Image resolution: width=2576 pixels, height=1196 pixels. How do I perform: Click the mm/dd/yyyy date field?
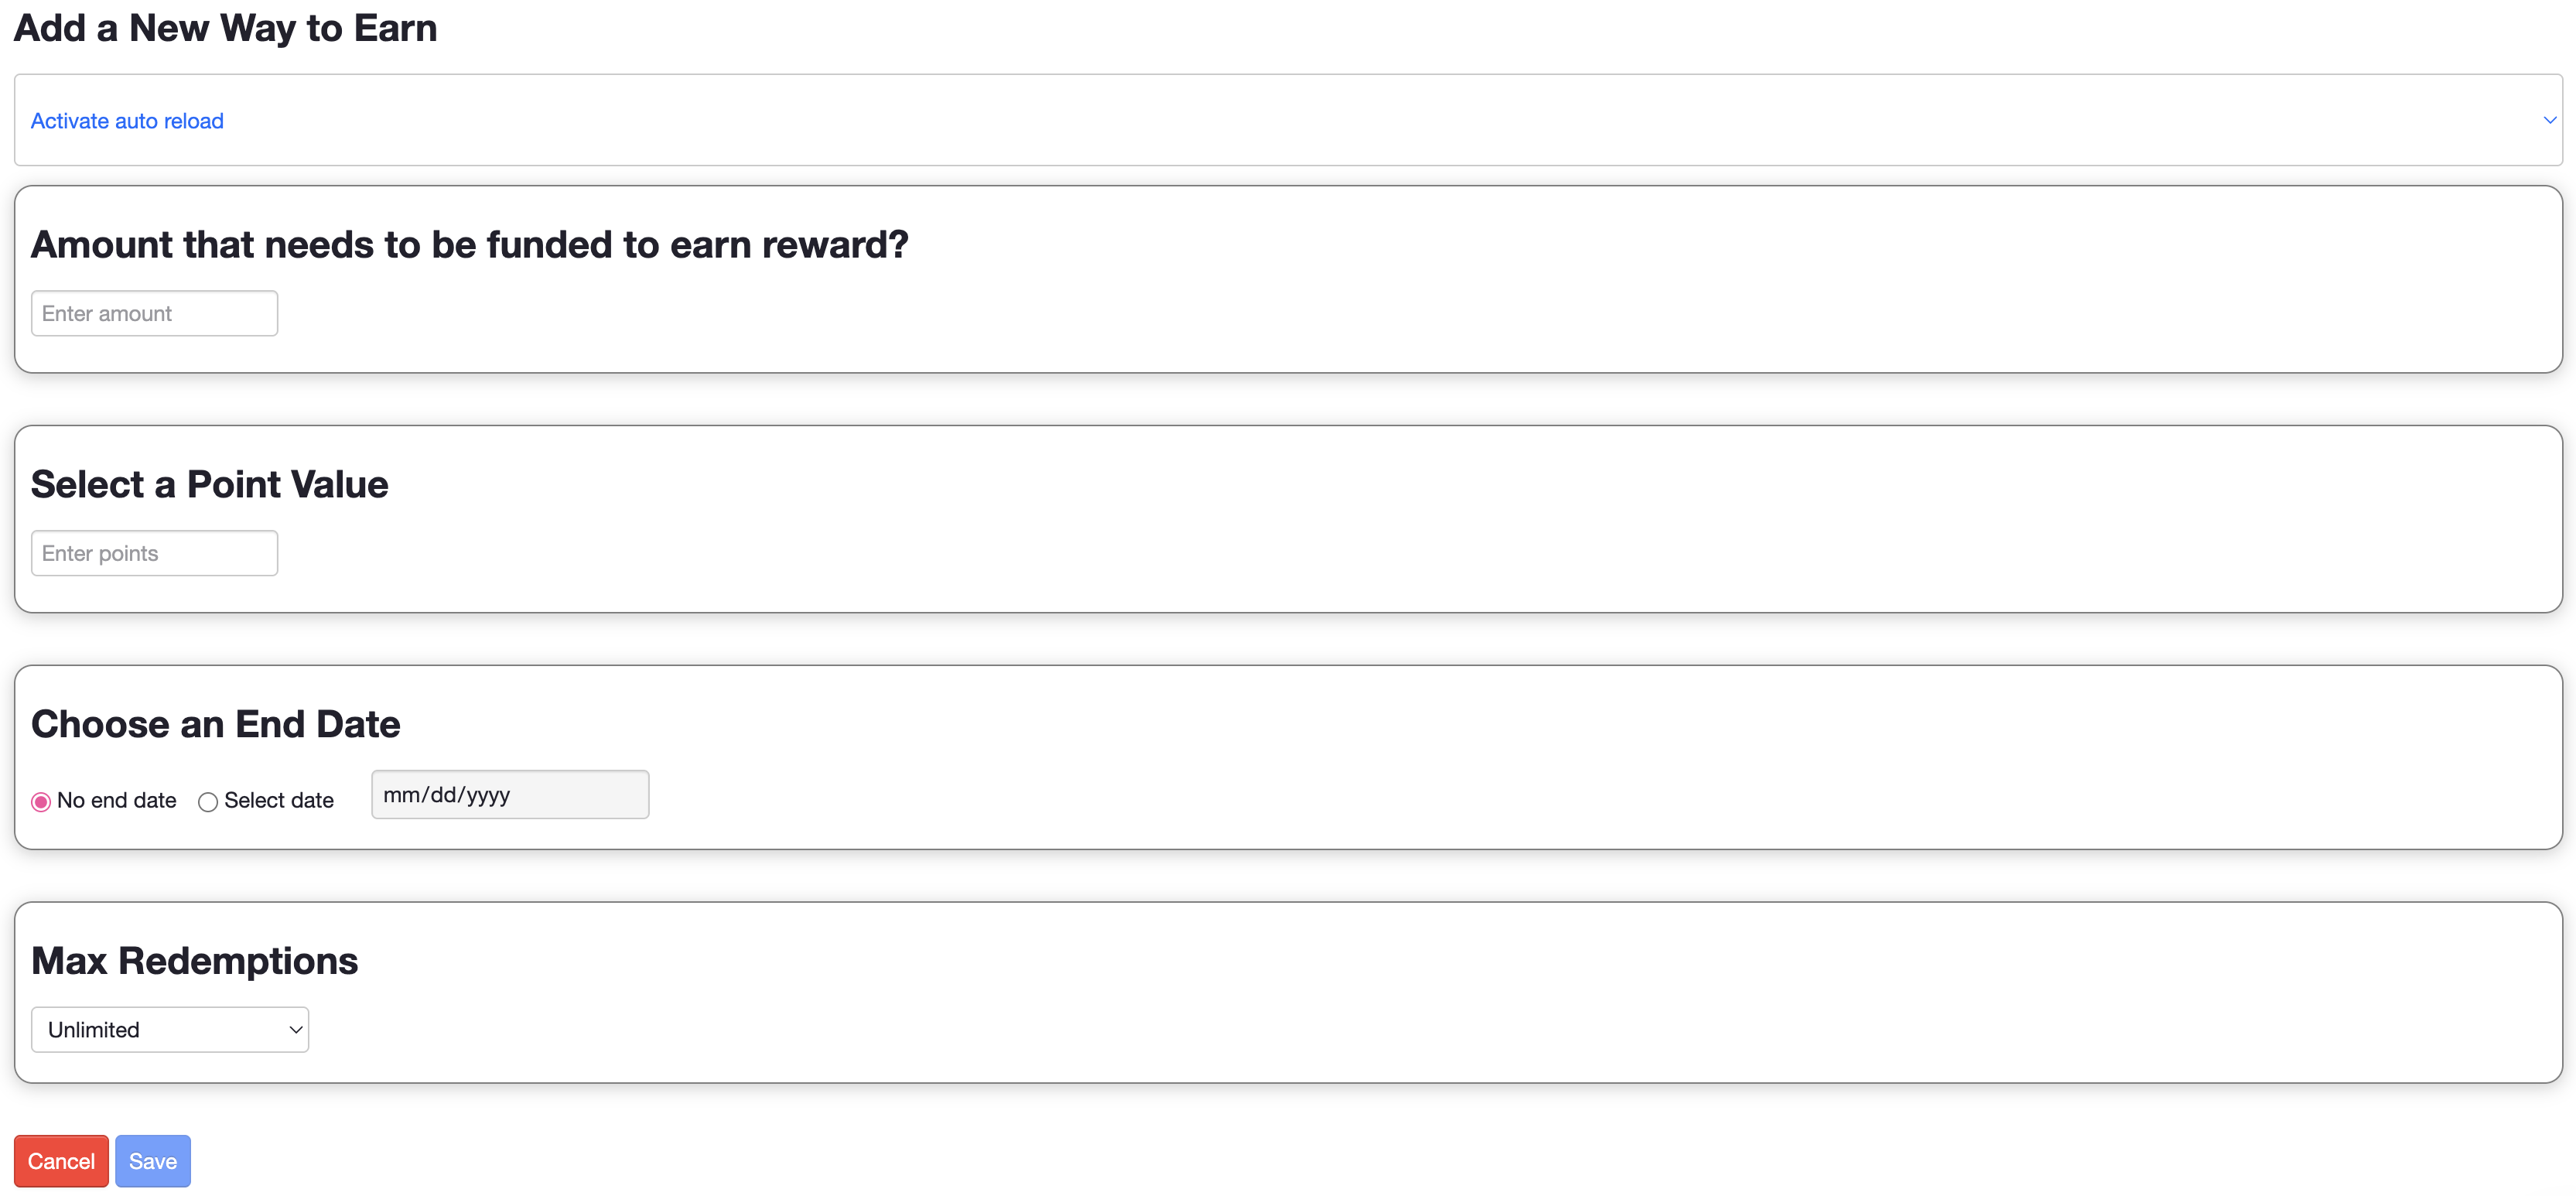point(509,794)
